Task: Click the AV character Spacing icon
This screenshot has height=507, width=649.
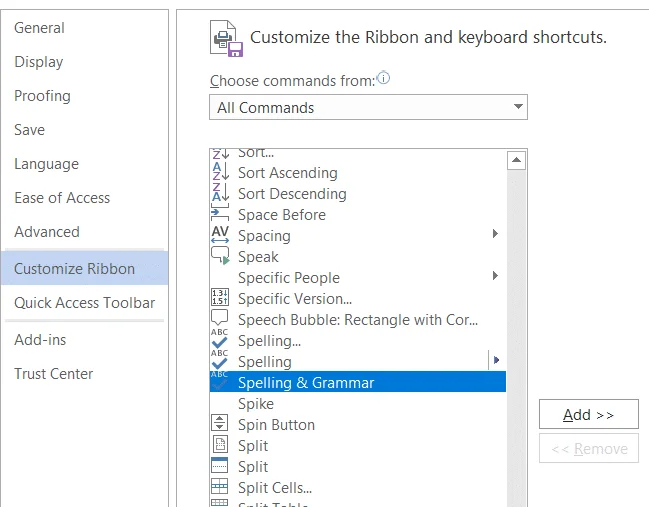Action: point(220,235)
